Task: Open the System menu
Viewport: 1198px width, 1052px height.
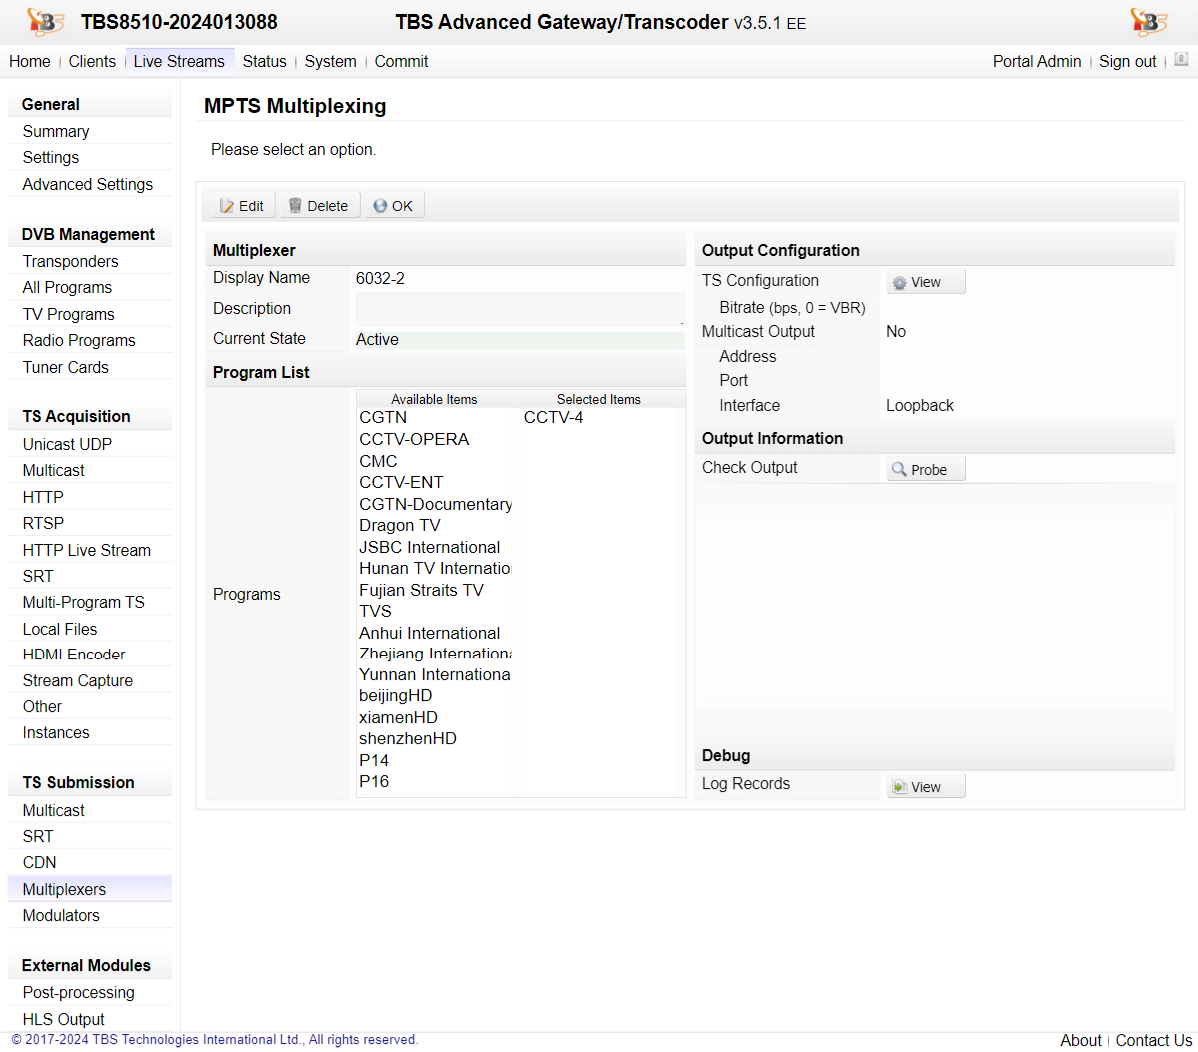Action: pos(330,61)
